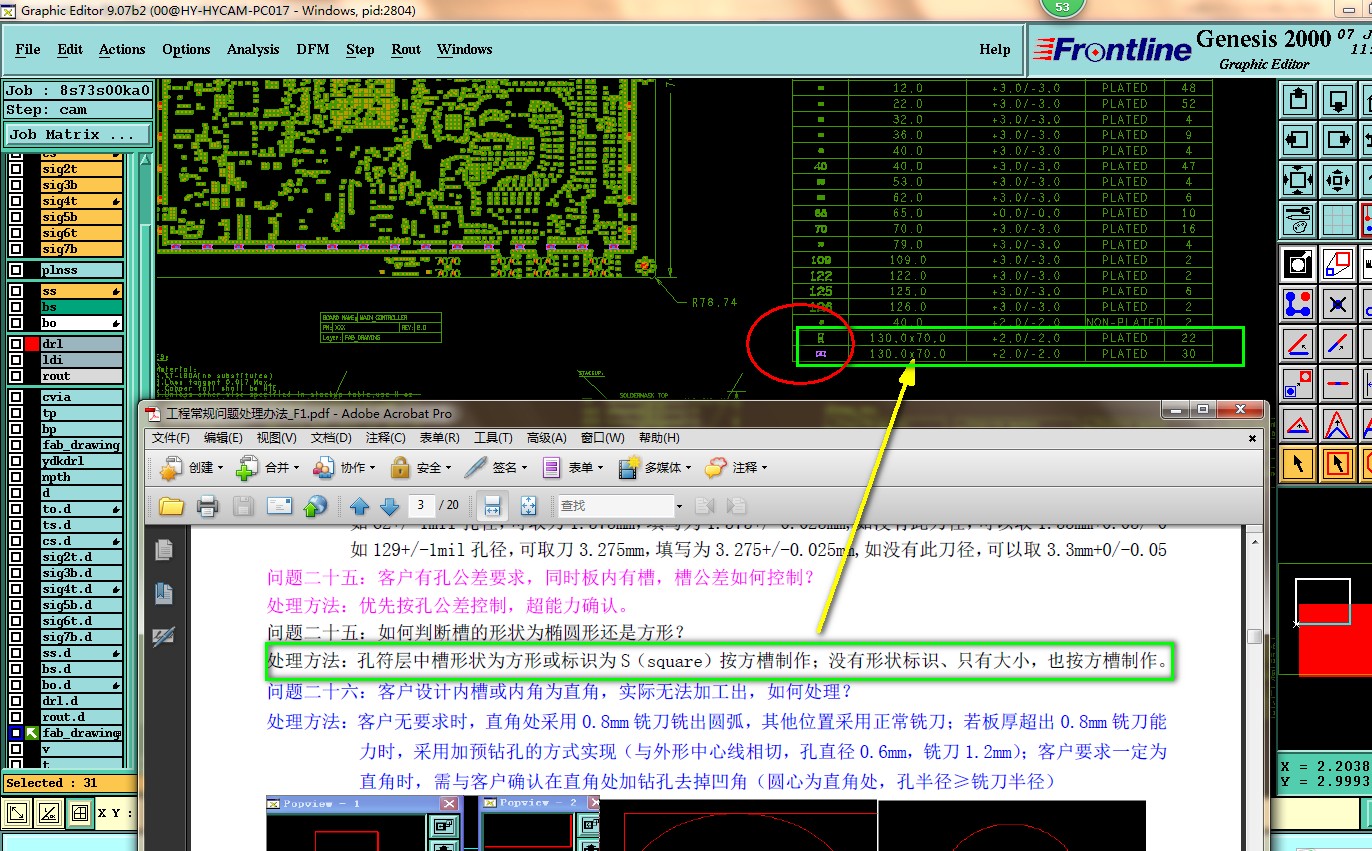Image resolution: width=1372 pixels, height=851 pixels.
Task: Toggle the cvia layer checkbox
Action: tap(16, 397)
